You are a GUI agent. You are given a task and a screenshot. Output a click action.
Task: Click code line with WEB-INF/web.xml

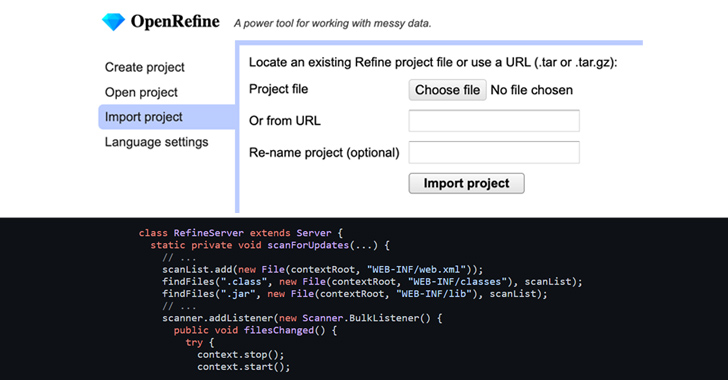323,269
